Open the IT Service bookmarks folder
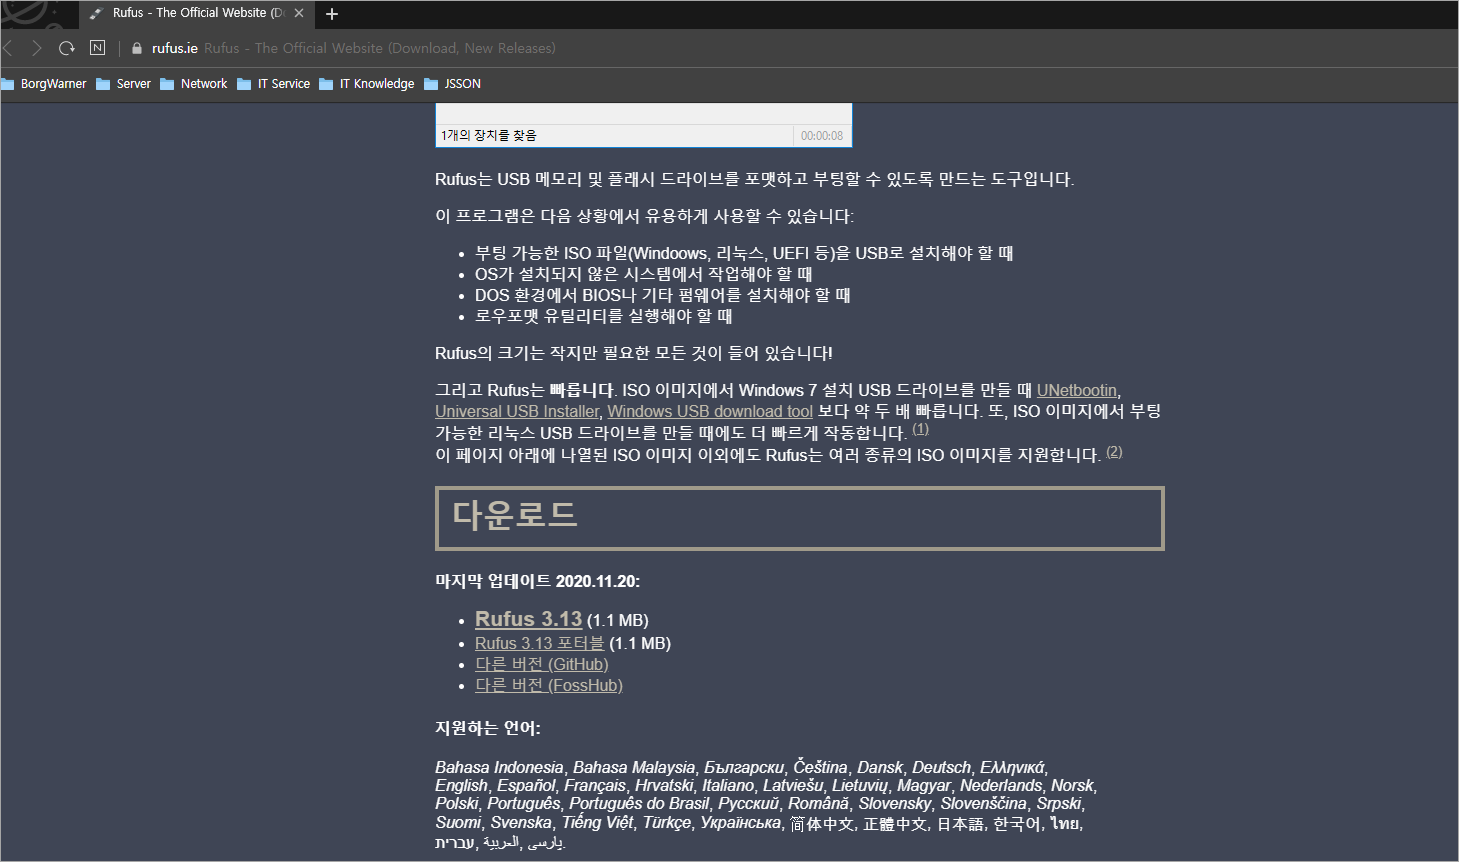This screenshot has height=862, width=1459. pos(274,84)
